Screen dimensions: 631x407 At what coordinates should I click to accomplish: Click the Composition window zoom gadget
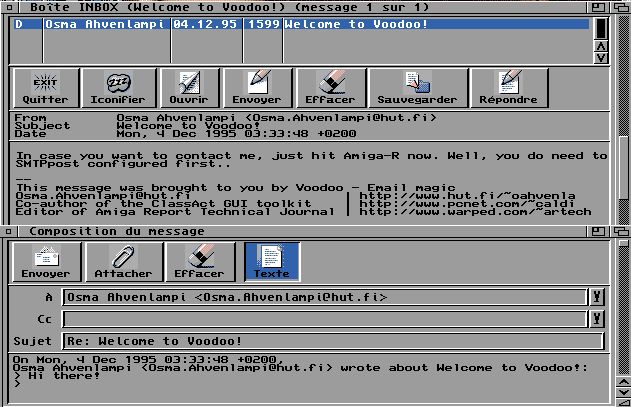pos(598,231)
